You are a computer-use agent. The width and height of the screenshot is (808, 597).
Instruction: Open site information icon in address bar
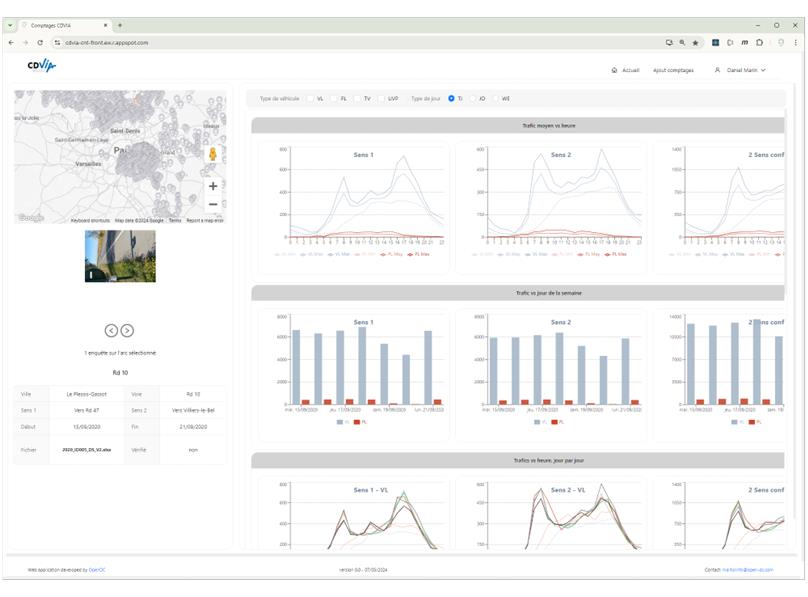click(x=57, y=43)
